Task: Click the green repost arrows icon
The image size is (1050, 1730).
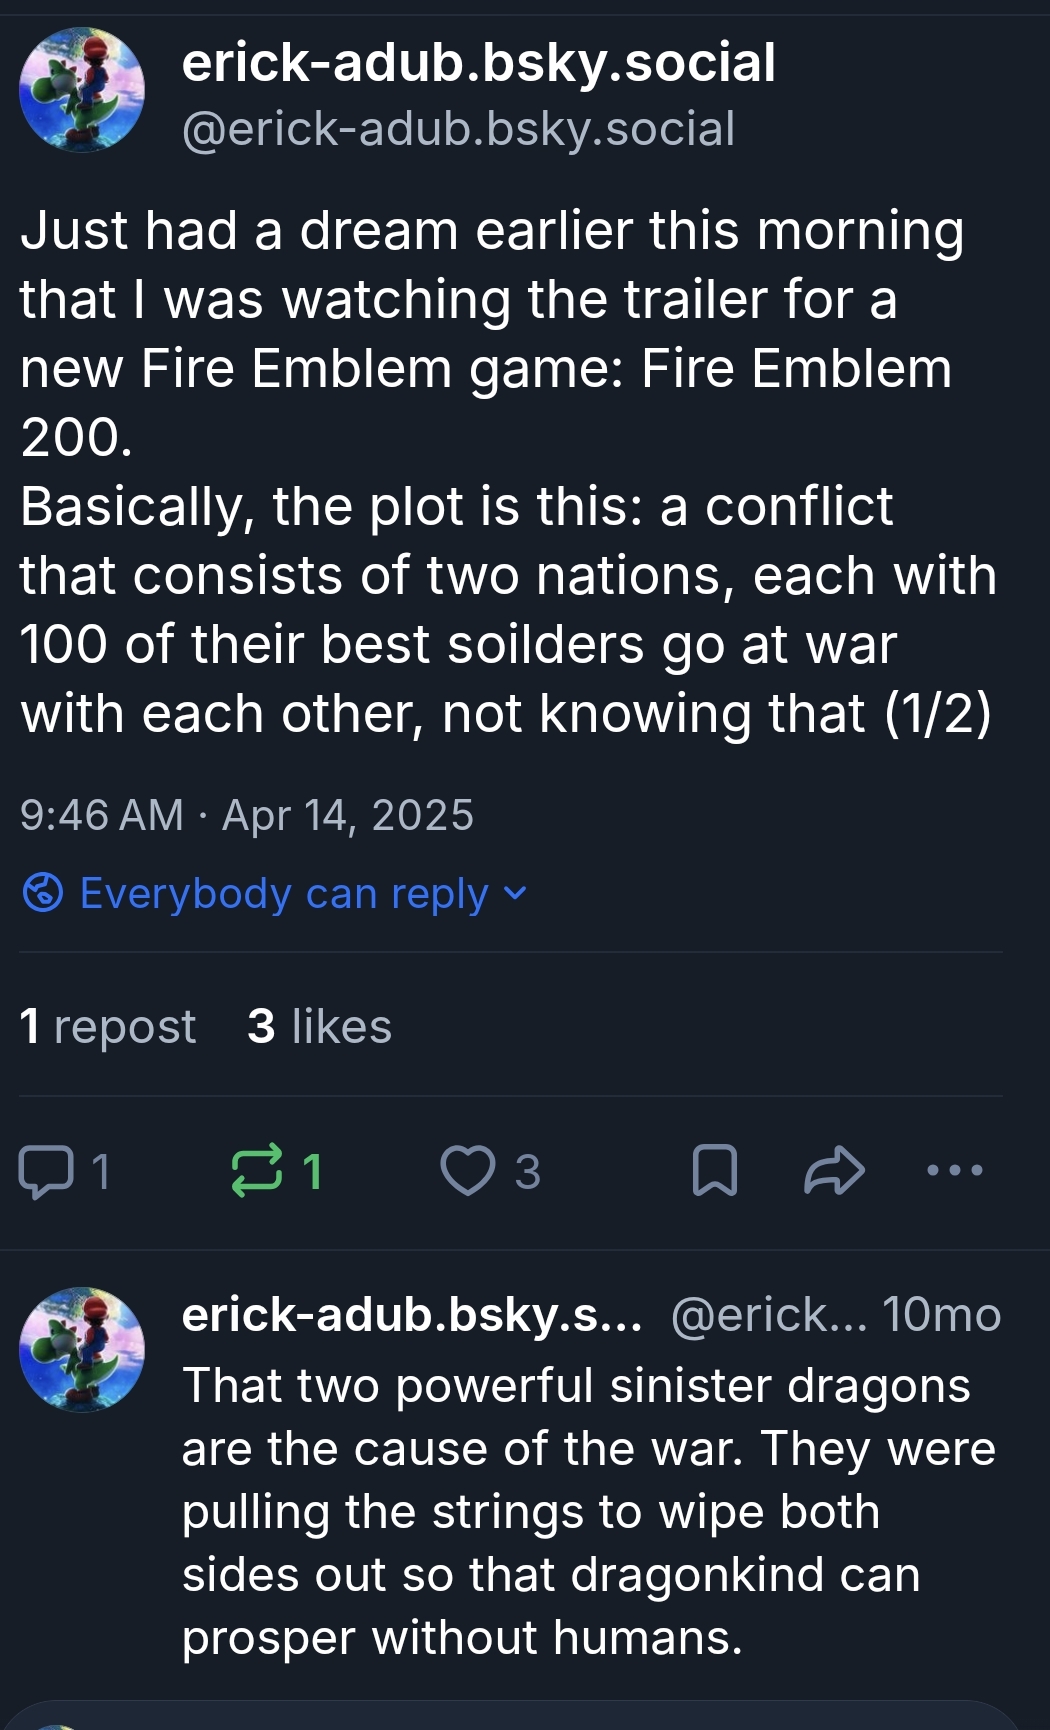Action: (x=257, y=1171)
